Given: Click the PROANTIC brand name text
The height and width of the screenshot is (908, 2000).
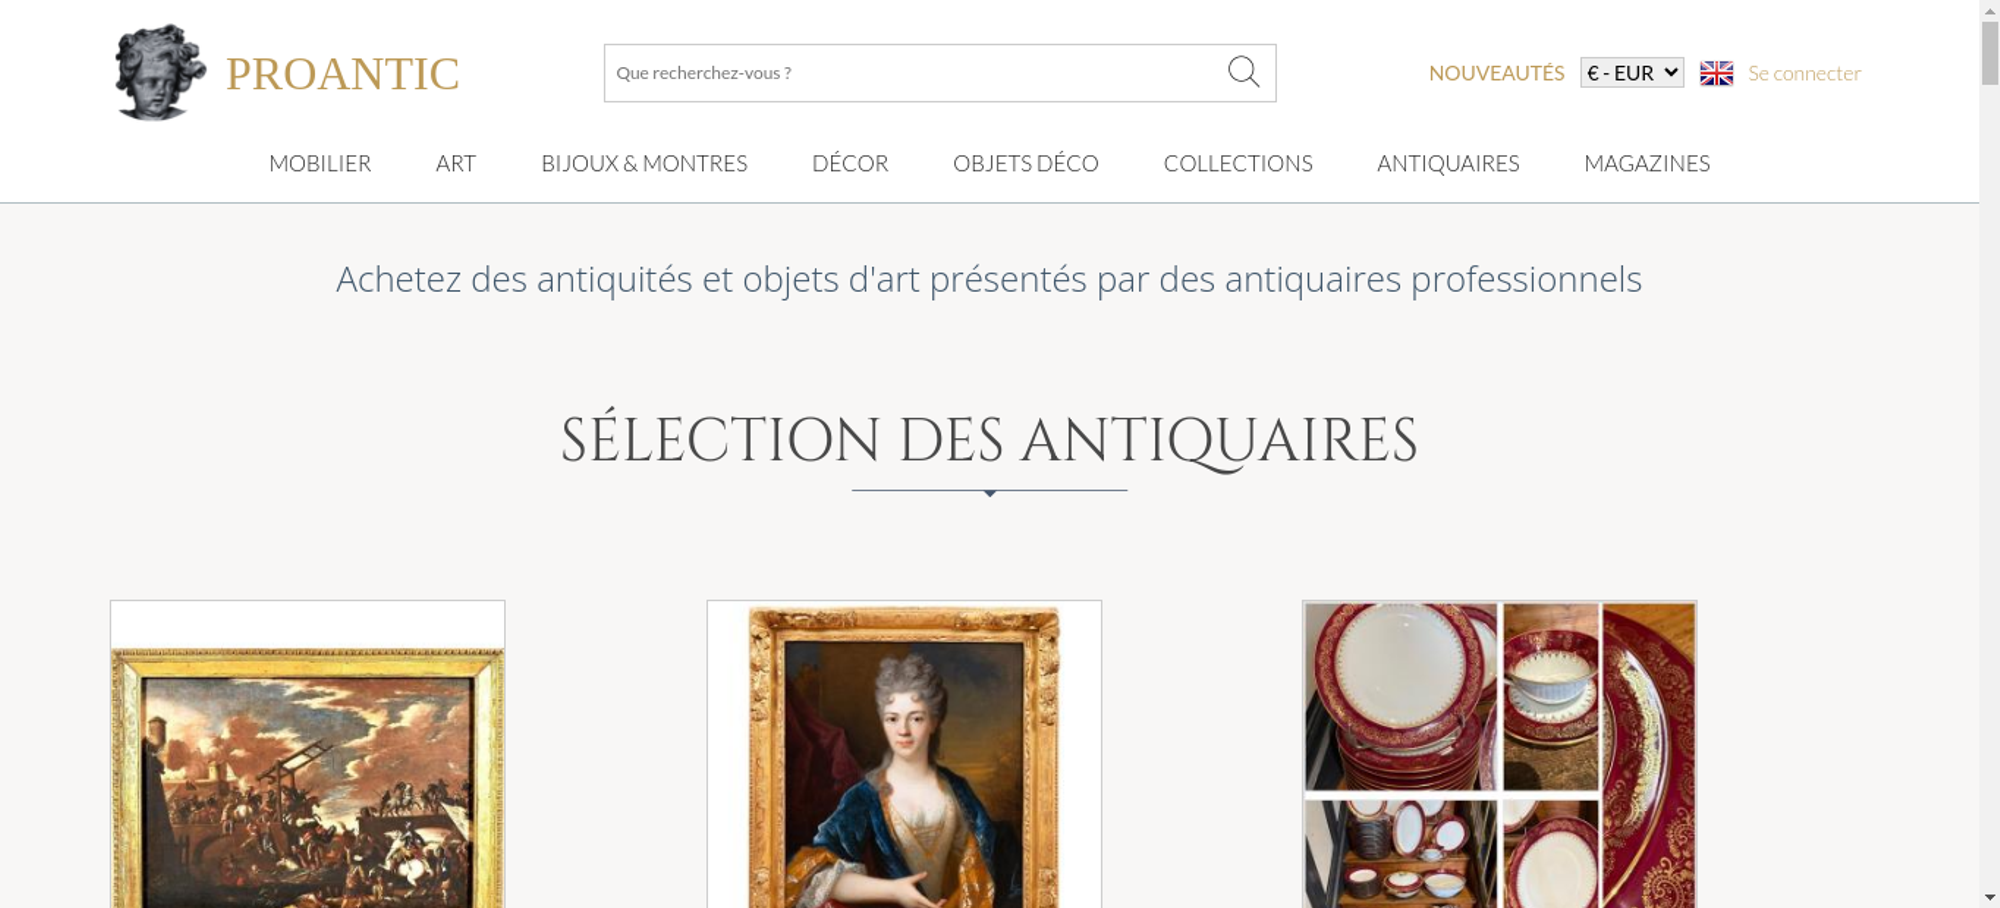Looking at the screenshot, I should click(342, 74).
